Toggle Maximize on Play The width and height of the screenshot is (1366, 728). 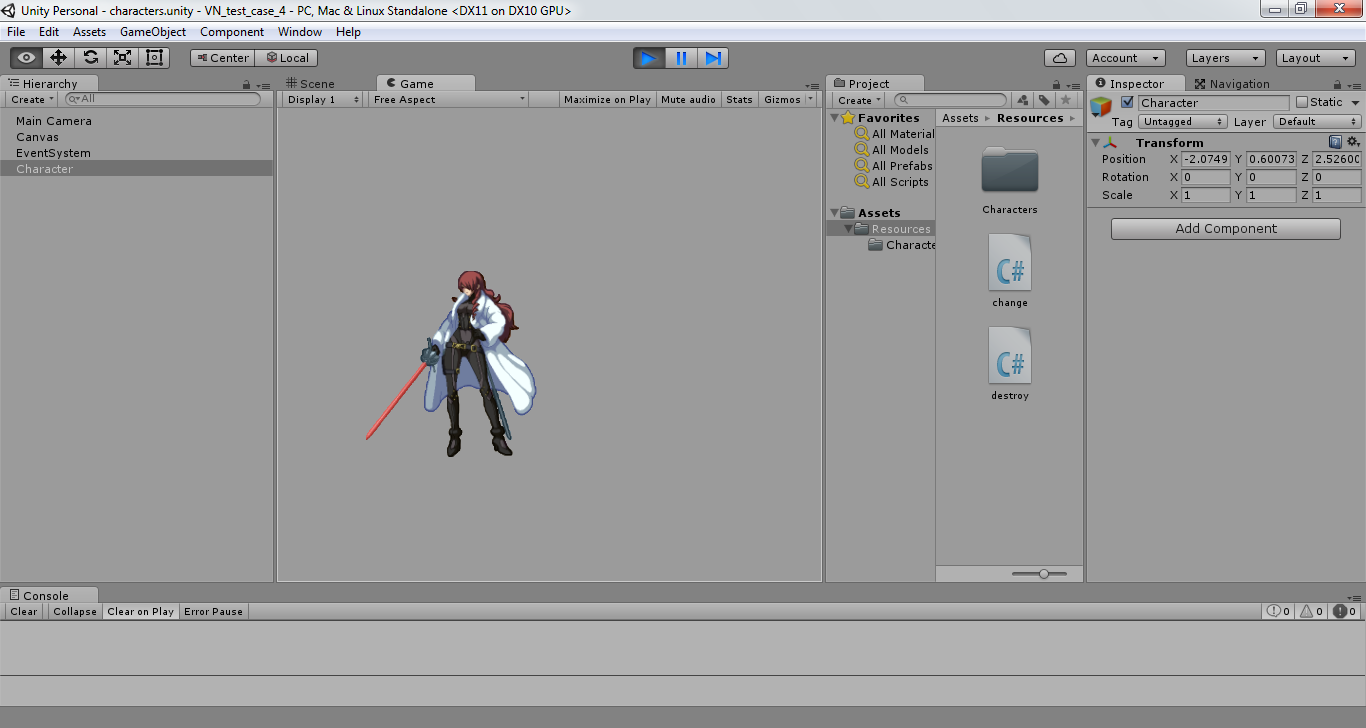(x=607, y=100)
